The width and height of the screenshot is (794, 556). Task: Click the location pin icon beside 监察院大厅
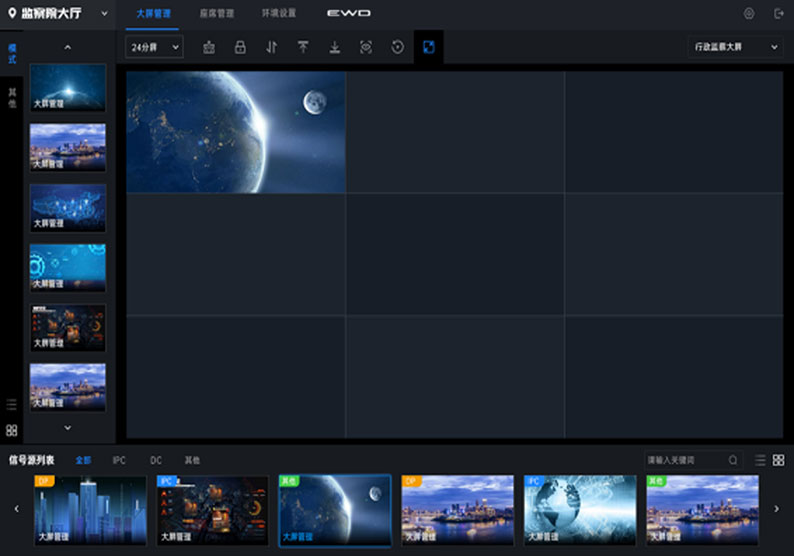[x=12, y=13]
